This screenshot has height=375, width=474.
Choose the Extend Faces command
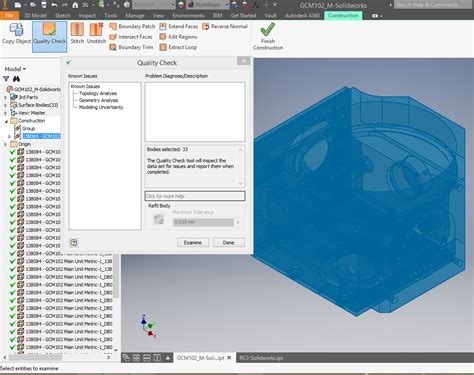[x=179, y=26]
